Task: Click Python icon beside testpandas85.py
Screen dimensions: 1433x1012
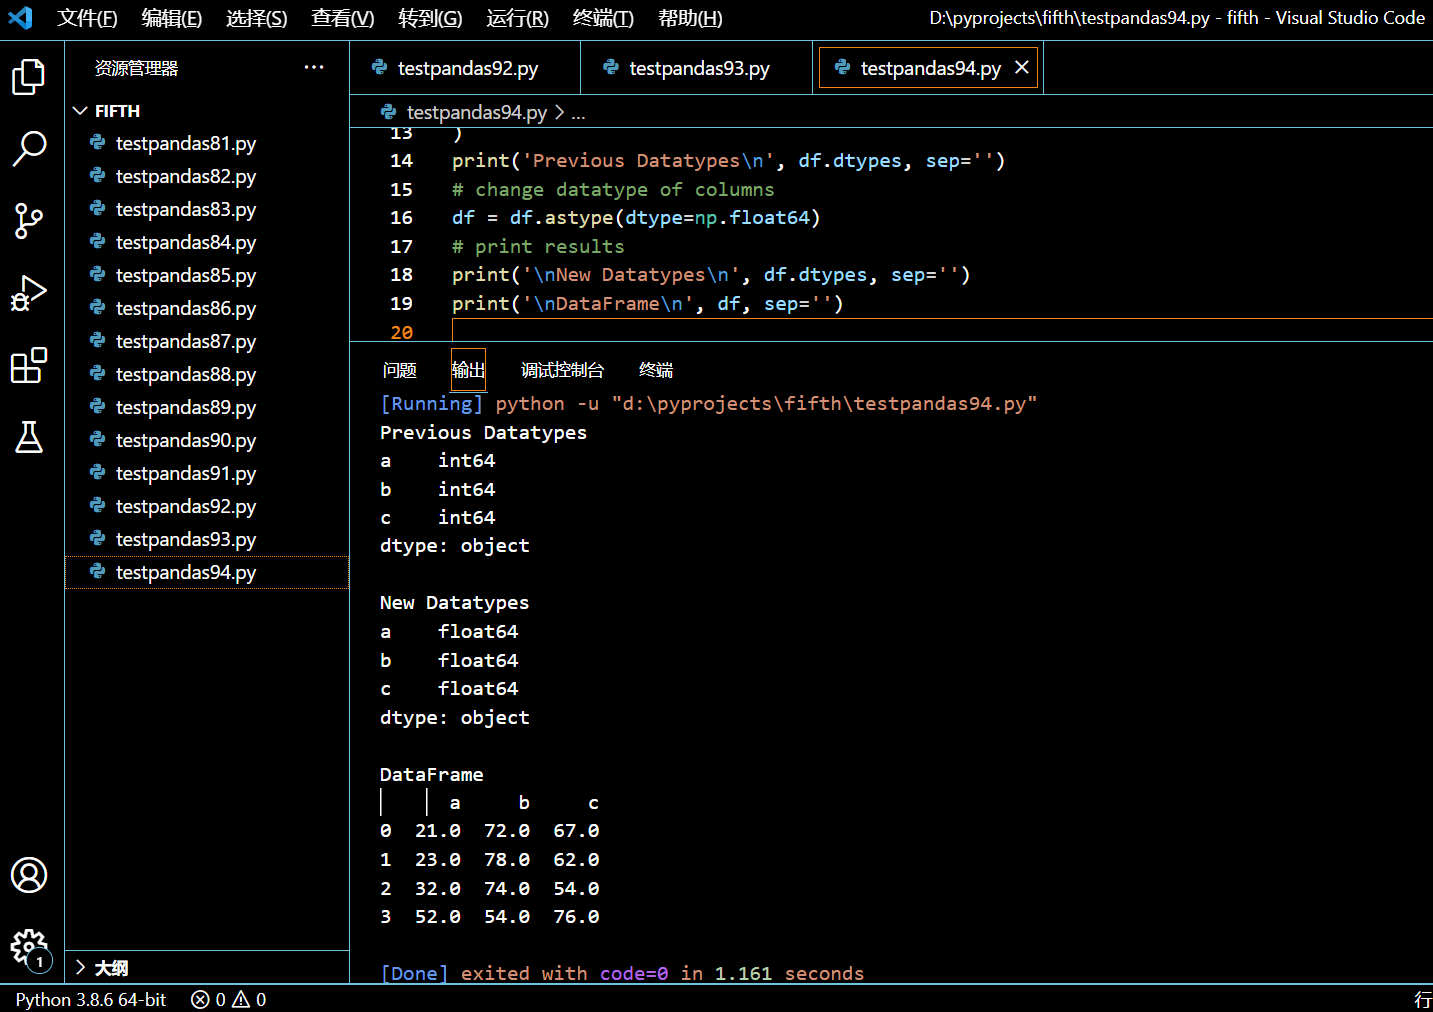Action: tap(98, 275)
